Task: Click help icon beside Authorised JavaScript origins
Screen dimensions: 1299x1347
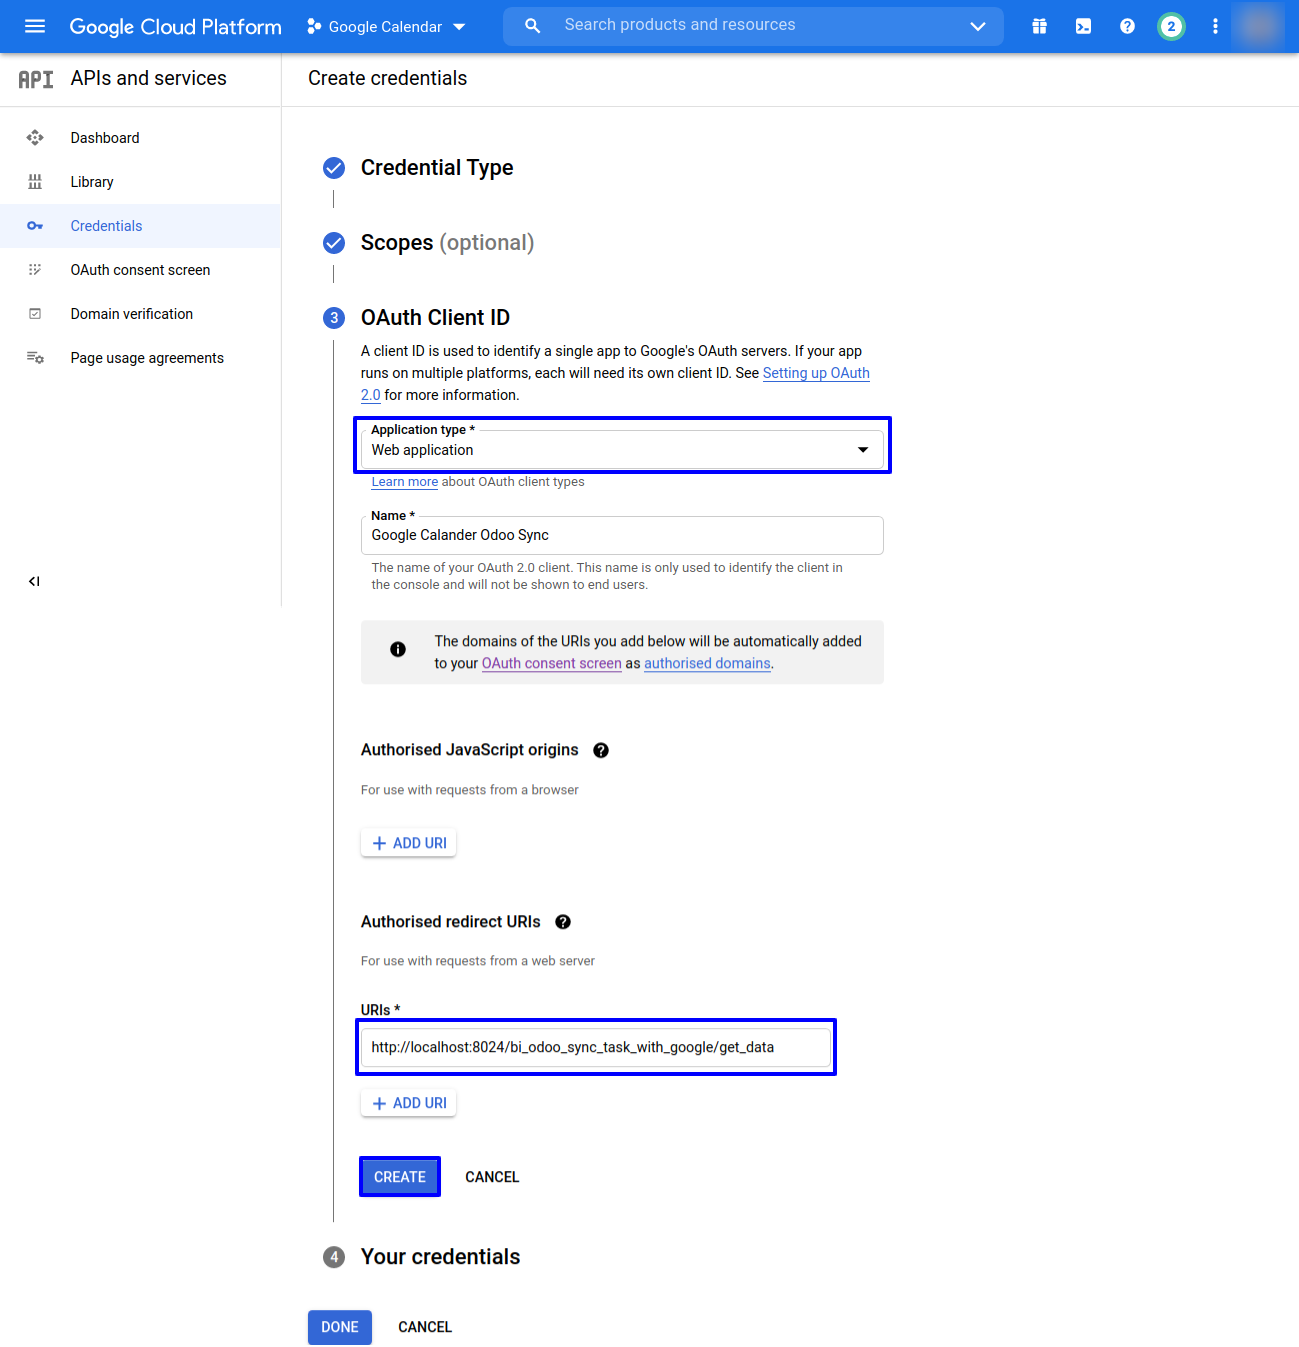Action: click(601, 750)
